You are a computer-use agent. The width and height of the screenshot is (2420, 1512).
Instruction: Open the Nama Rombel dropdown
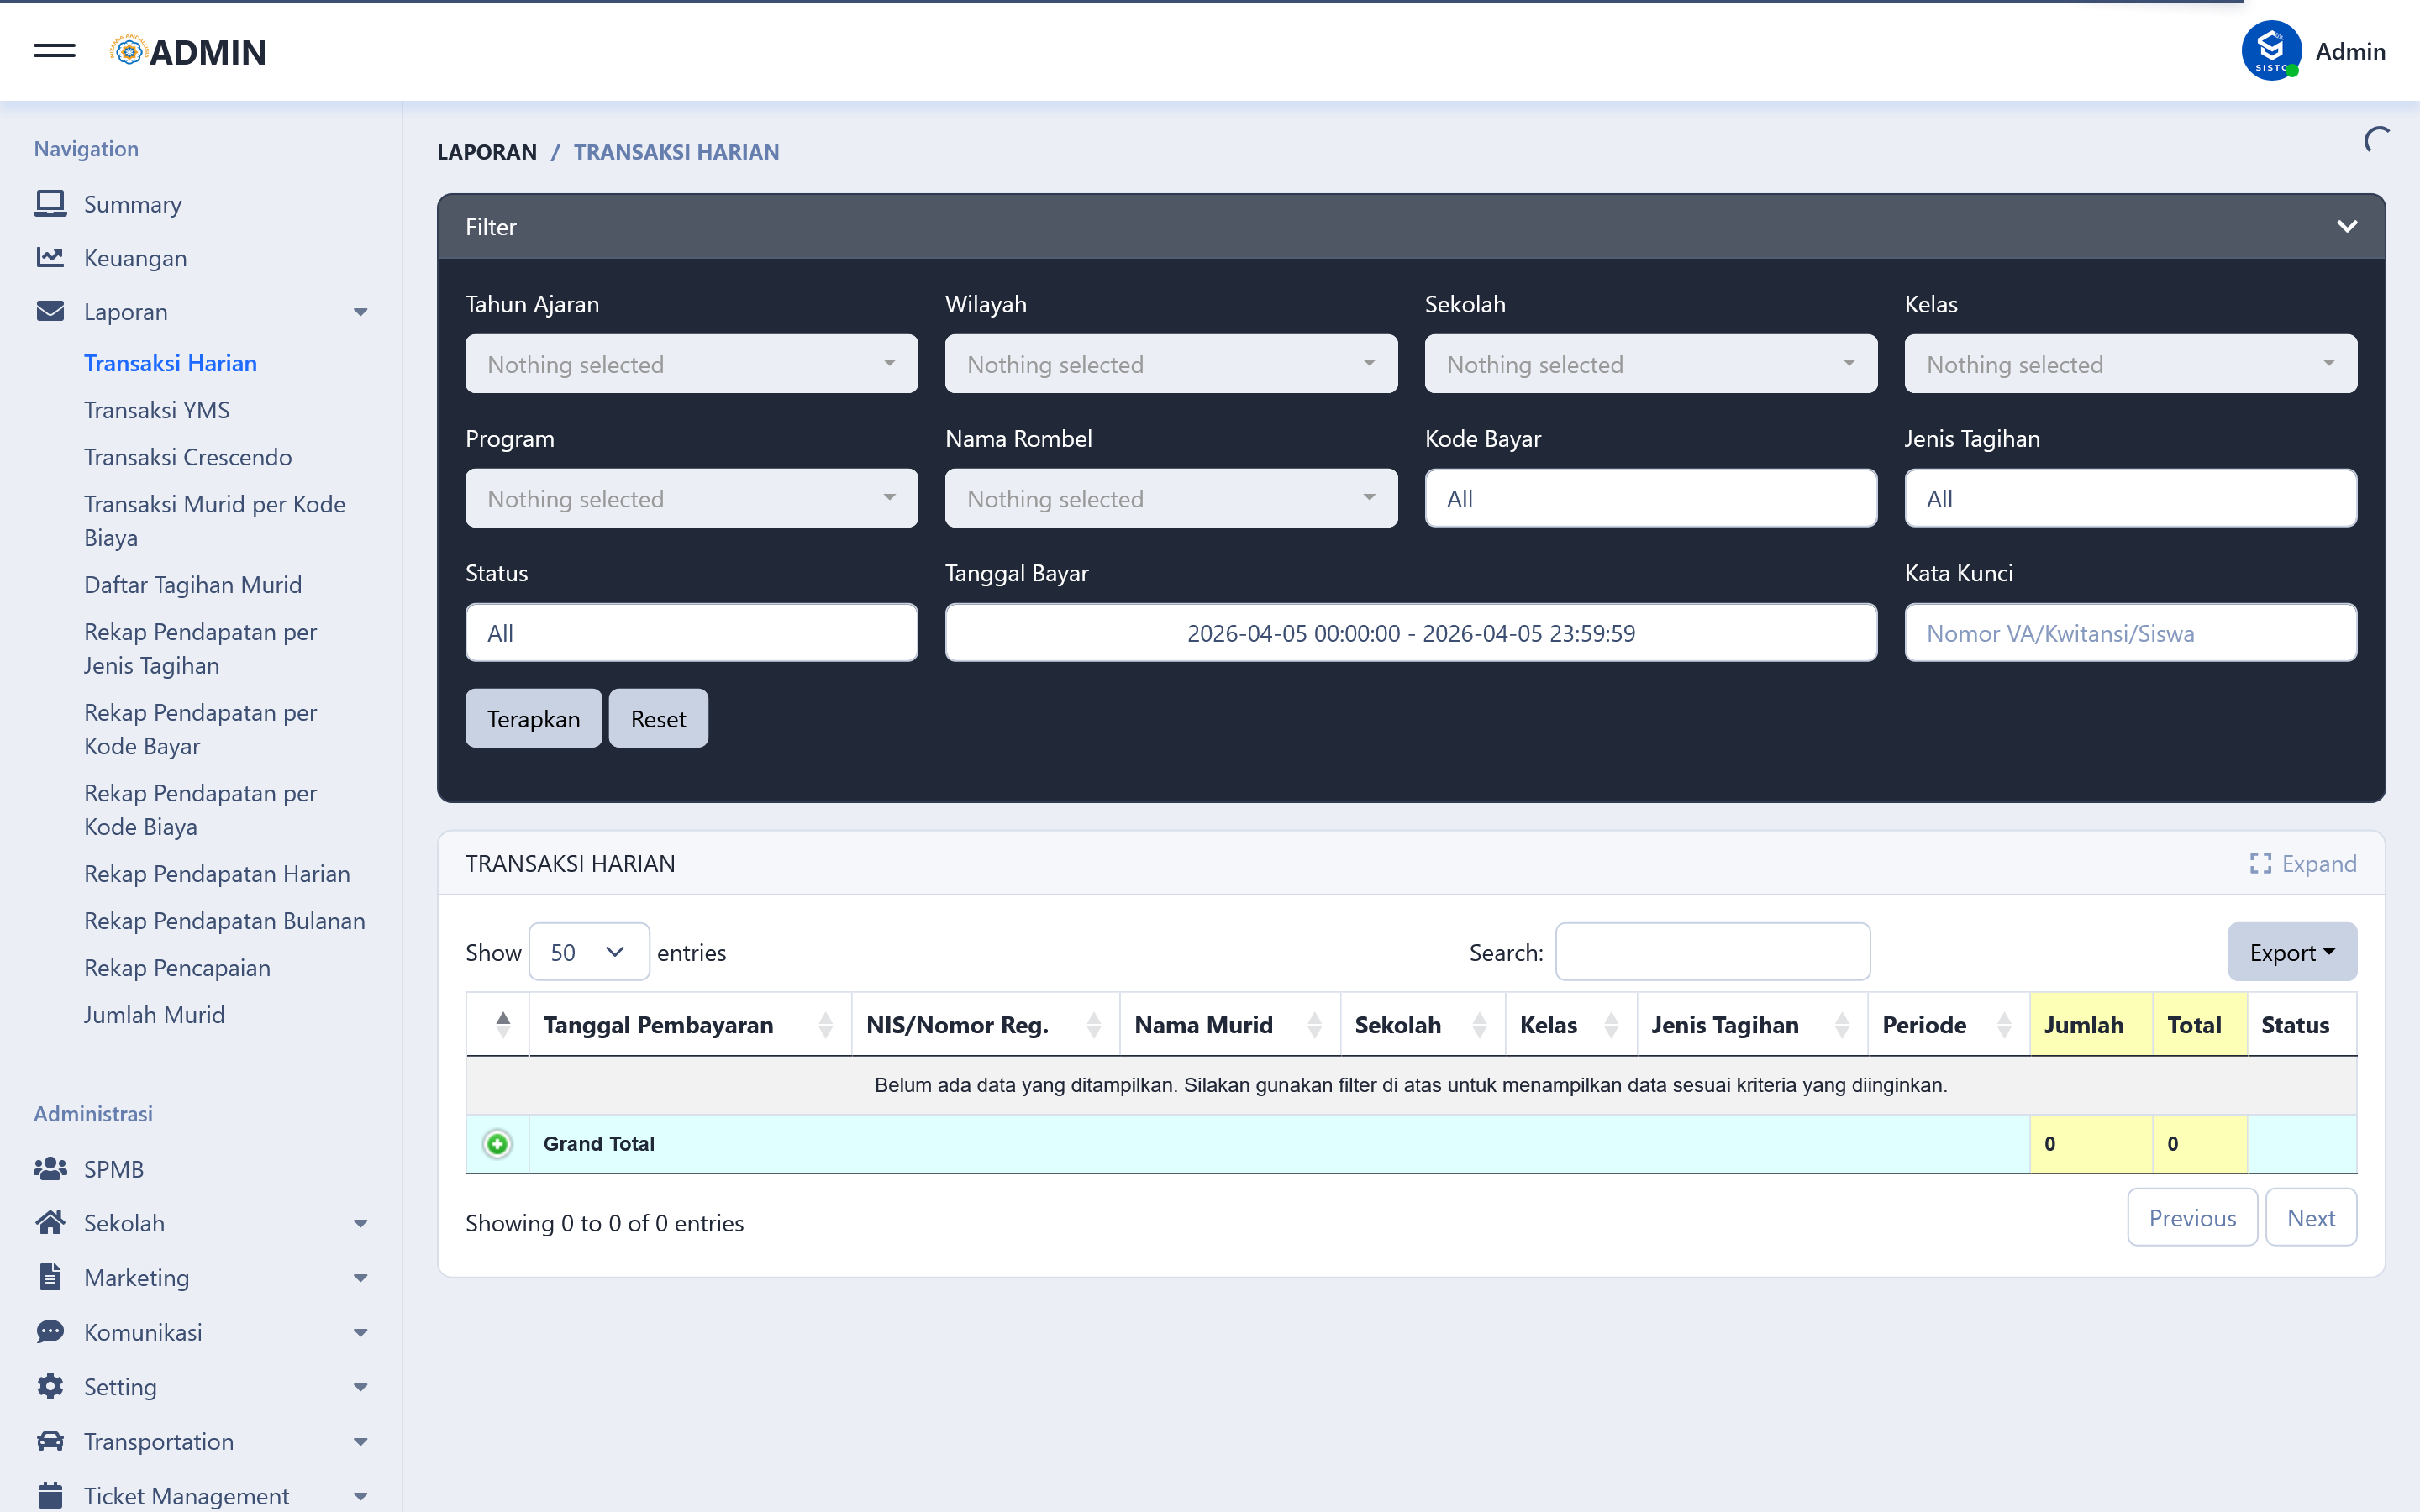point(1171,498)
